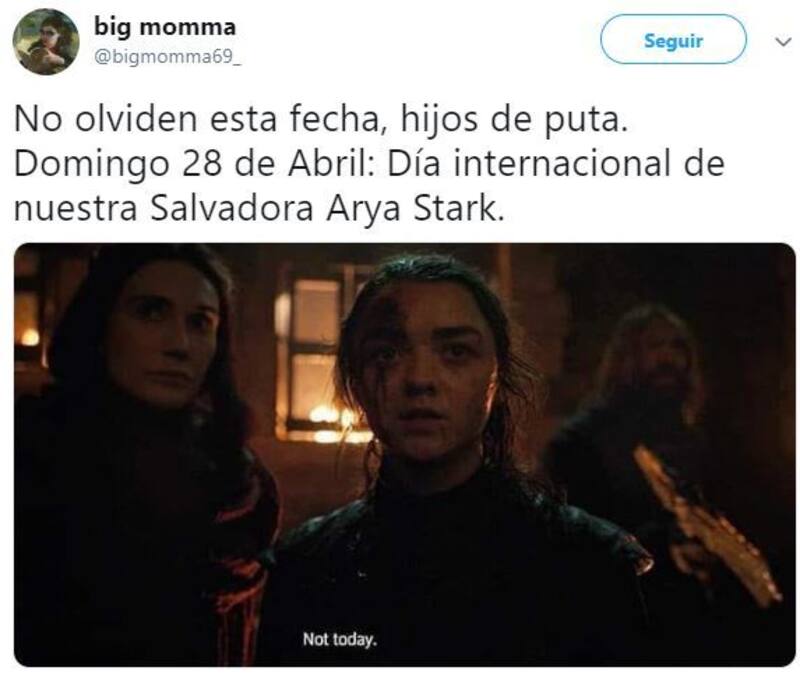Expand the tweet options chevron

(x=783, y=41)
